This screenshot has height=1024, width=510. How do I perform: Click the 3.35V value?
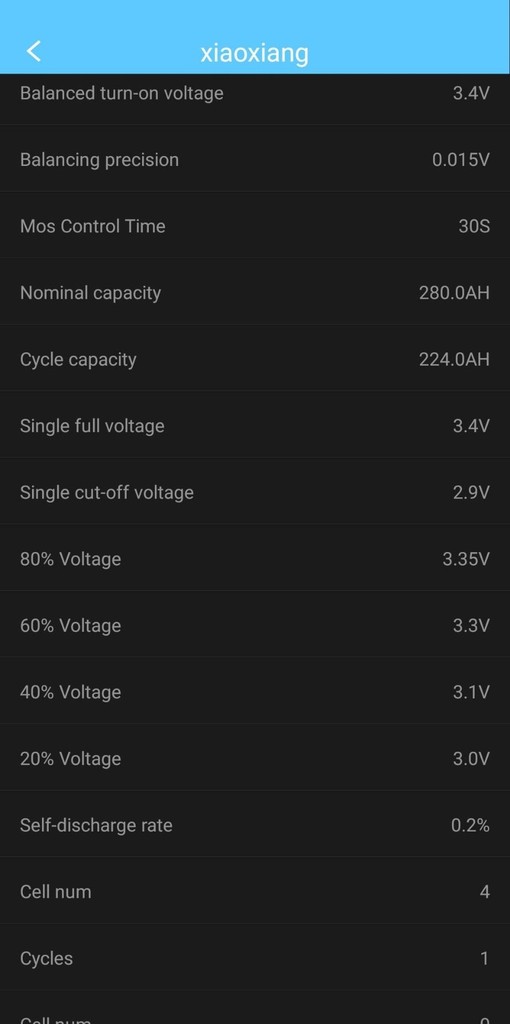point(466,559)
